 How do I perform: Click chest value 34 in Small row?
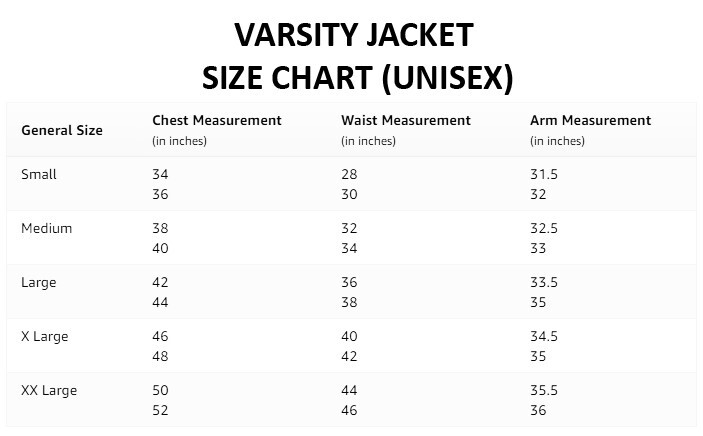tap(160, 174)
